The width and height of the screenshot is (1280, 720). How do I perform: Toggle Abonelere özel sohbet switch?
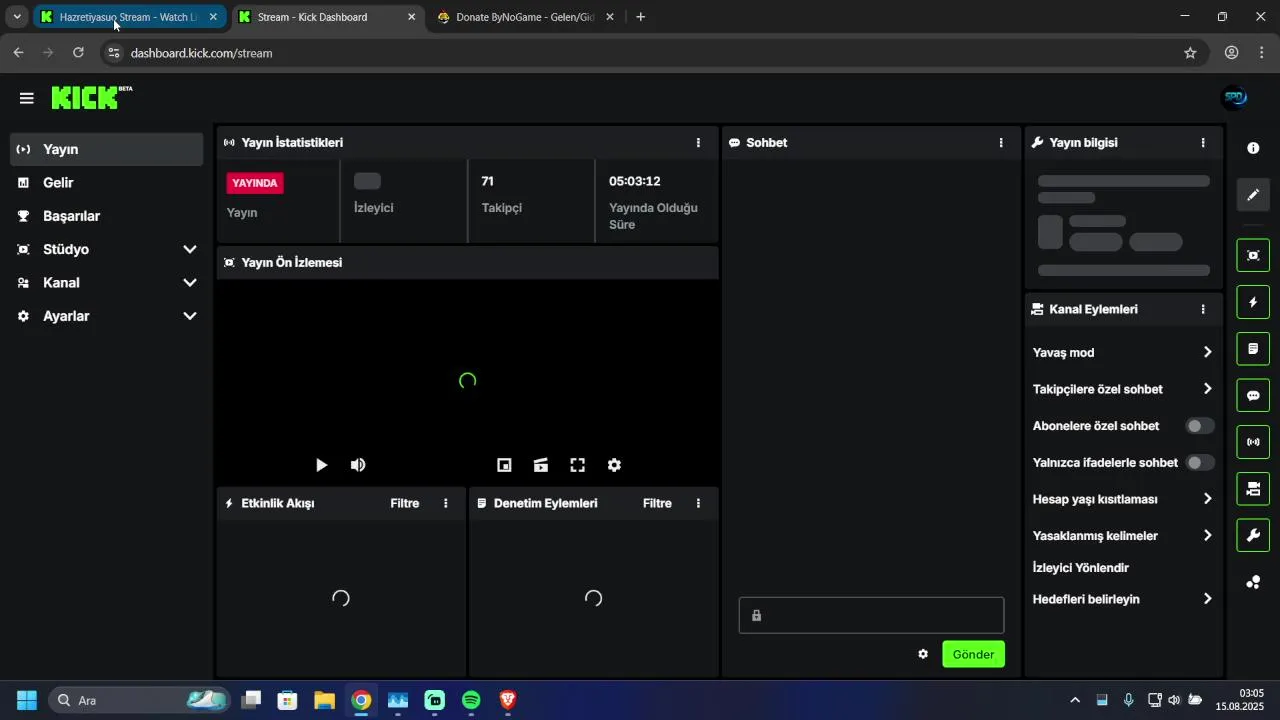1200,426
